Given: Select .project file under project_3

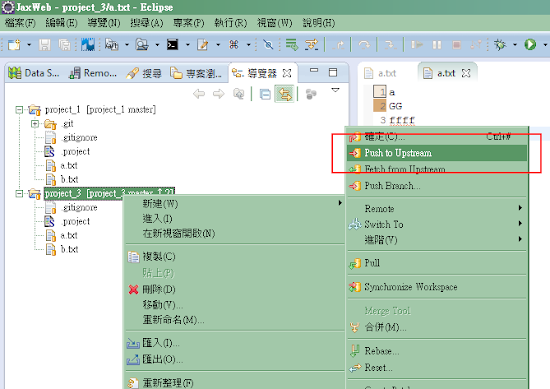Looking at the screenshot, I should (76, 222).
